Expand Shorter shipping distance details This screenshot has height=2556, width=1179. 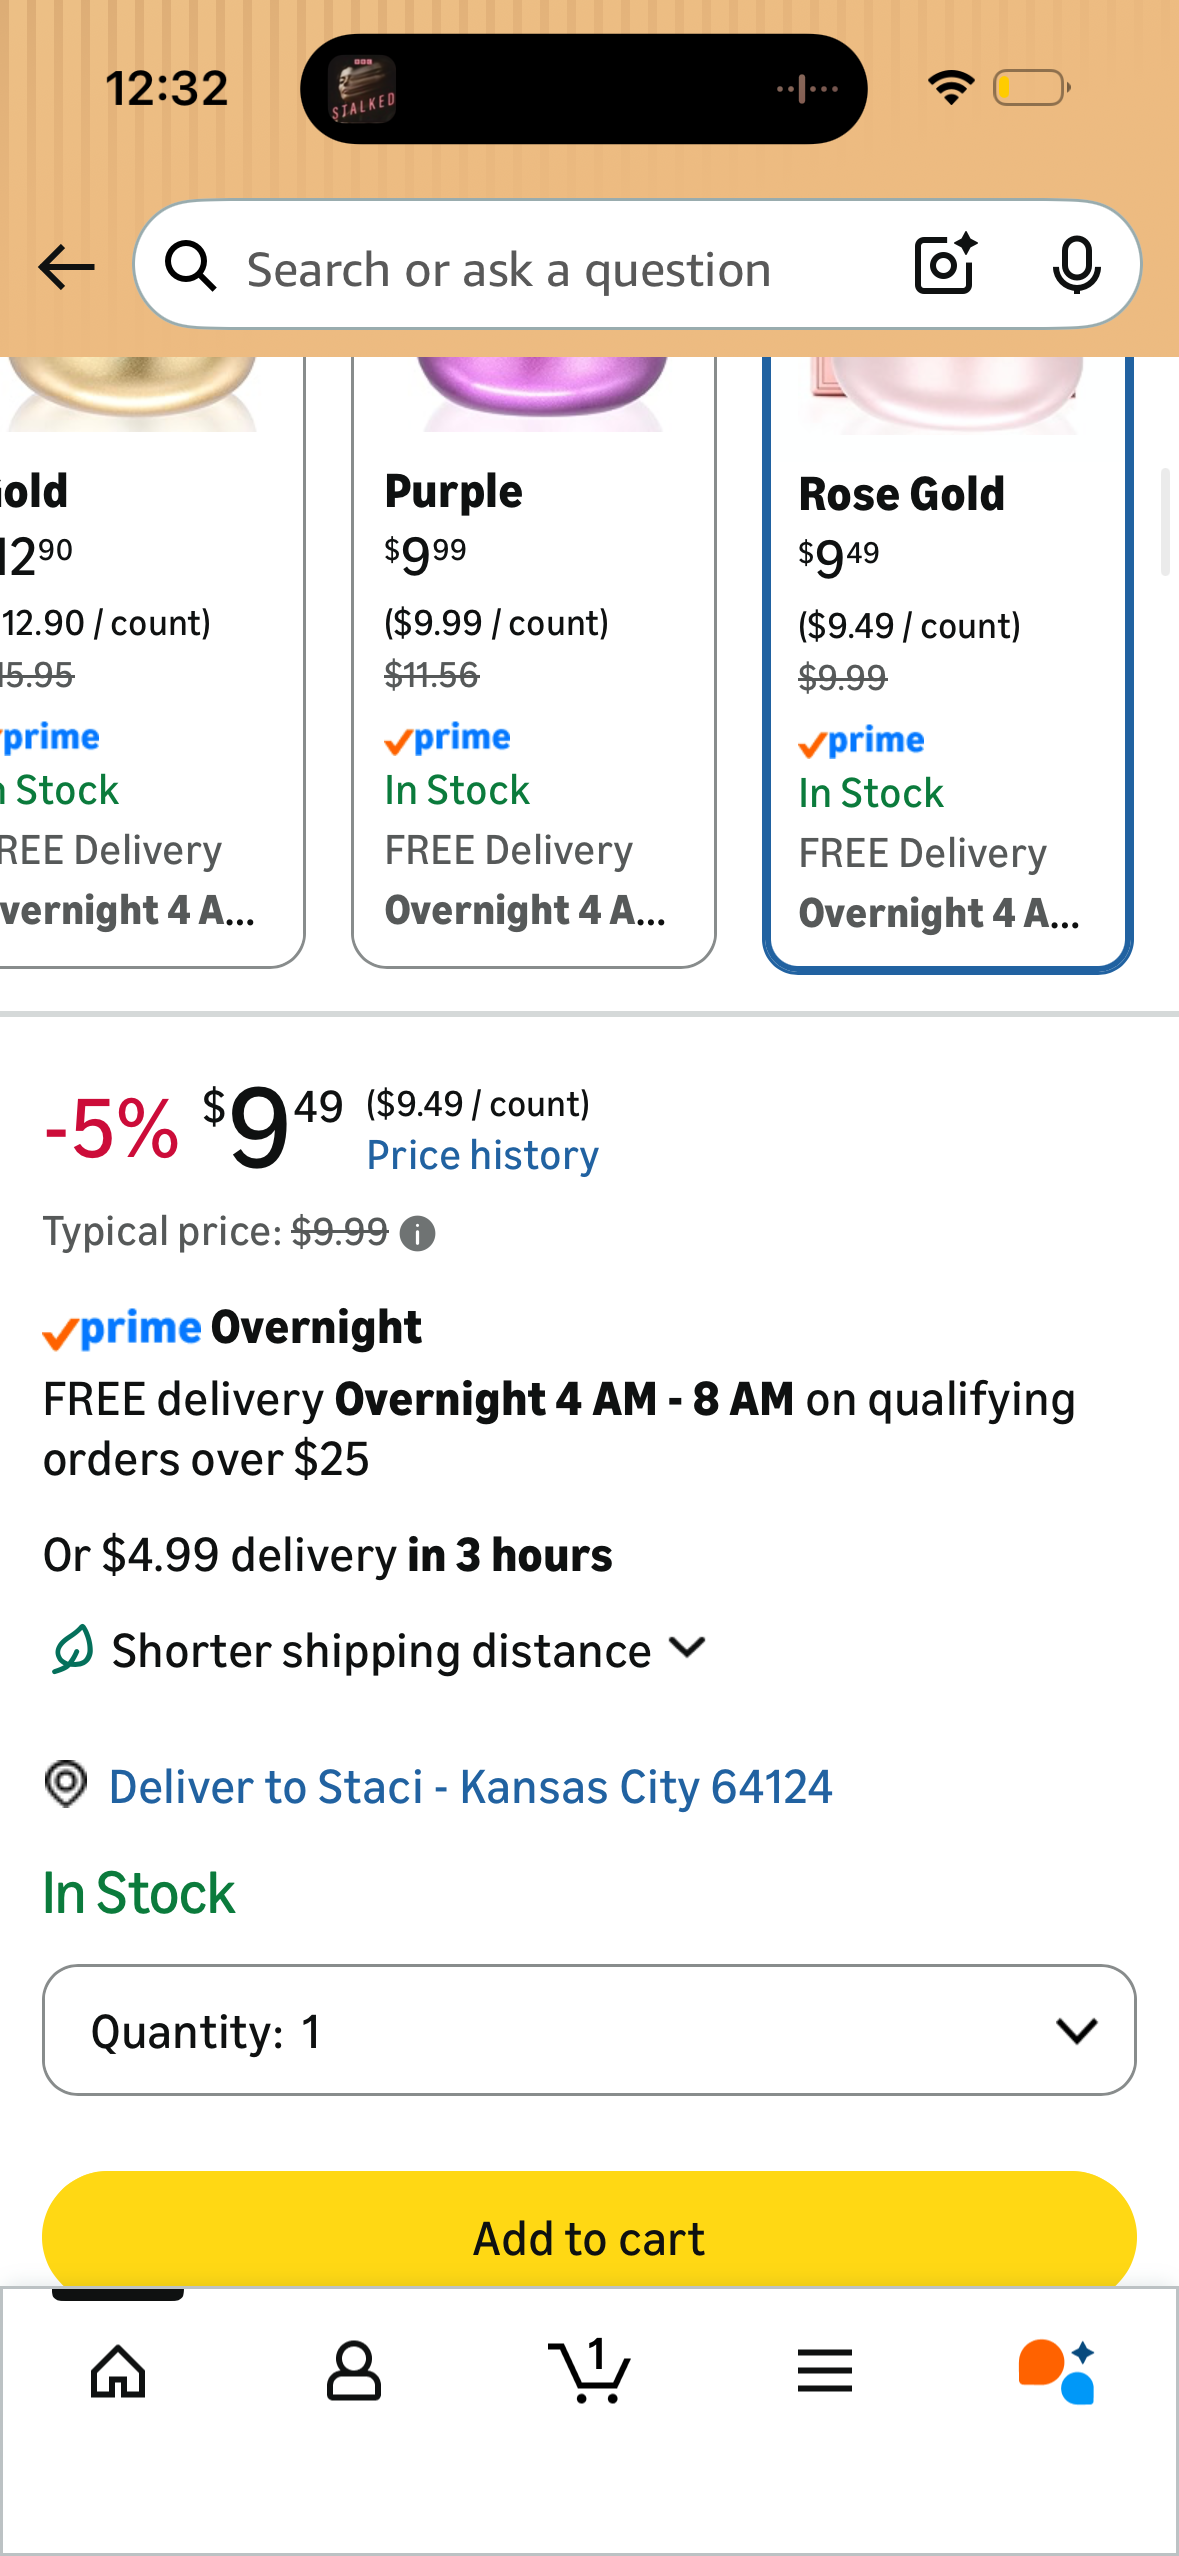[x=379, y=1650]
